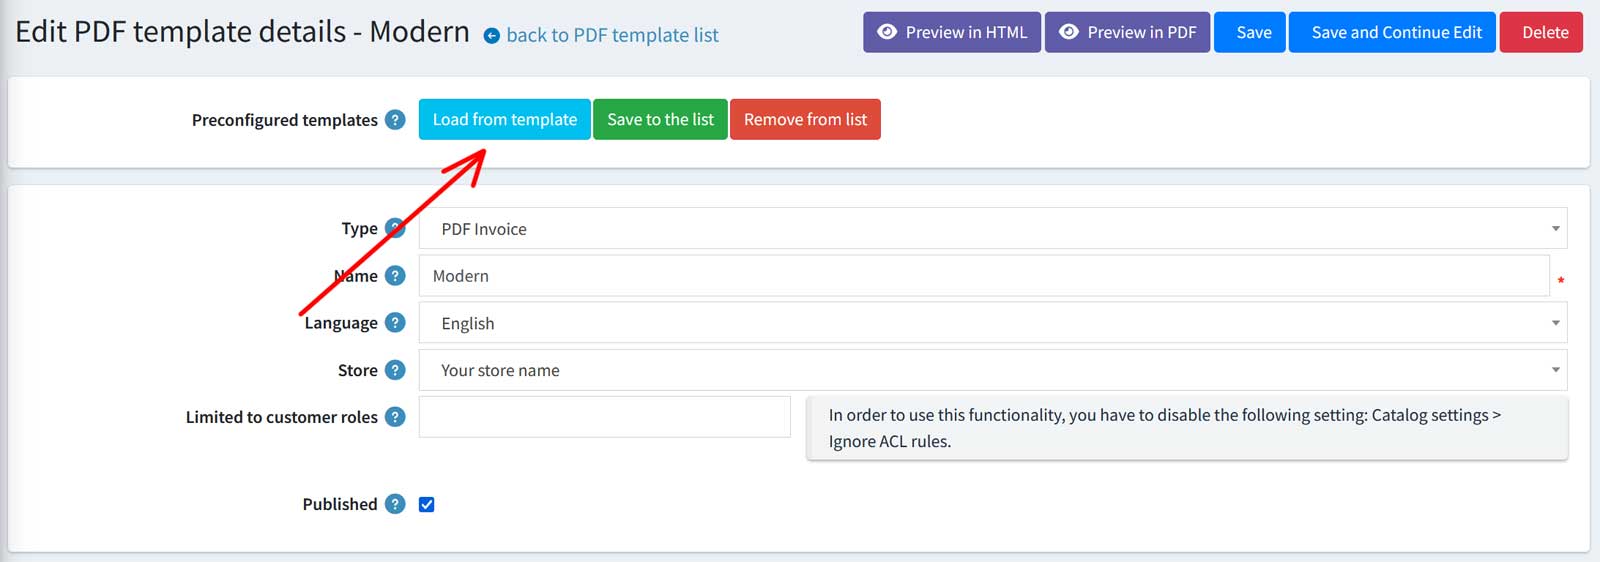Click back arrow icon before template list link
The image size is (1600, 562).
492,36
